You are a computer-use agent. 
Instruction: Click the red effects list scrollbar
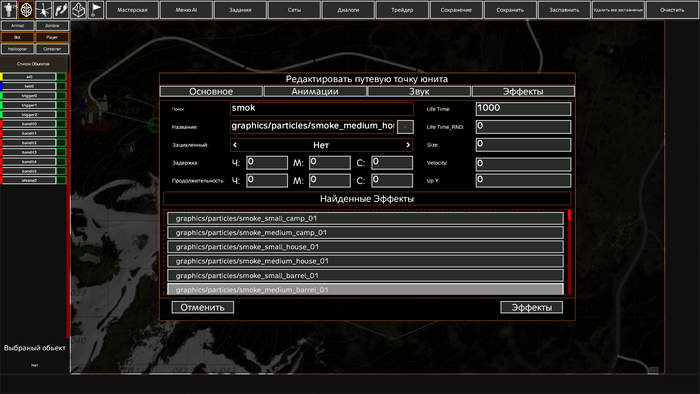coord(569,252)
